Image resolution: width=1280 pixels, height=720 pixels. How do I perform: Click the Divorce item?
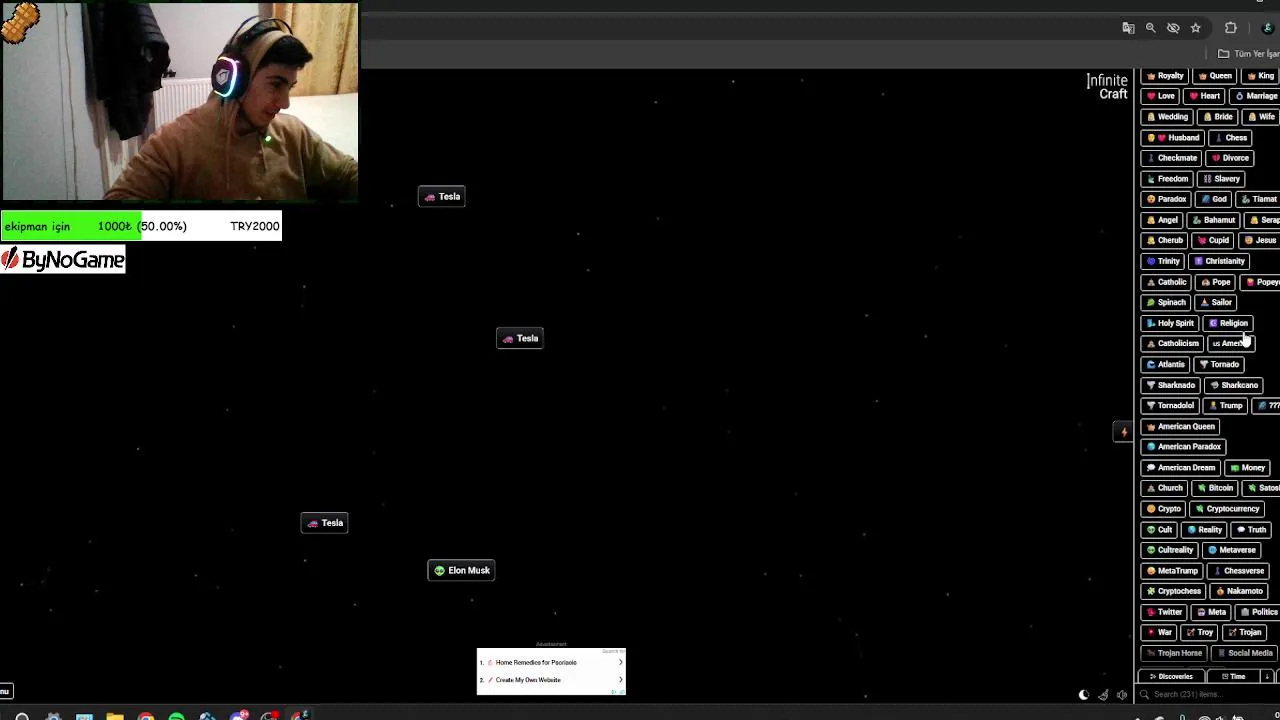1230,158
